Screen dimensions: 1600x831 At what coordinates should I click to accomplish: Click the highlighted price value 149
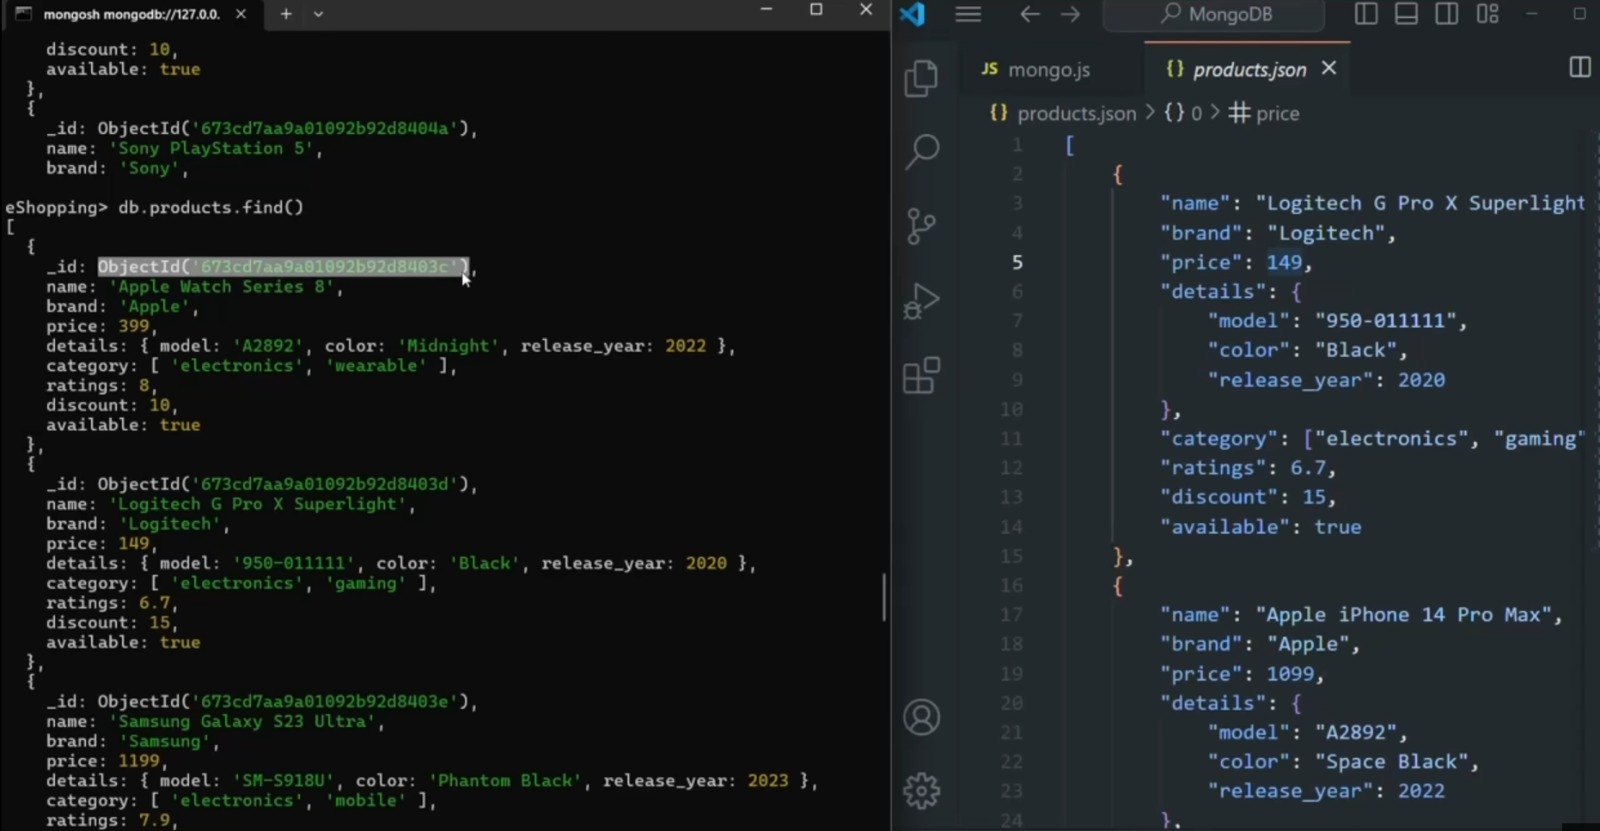1284,262
